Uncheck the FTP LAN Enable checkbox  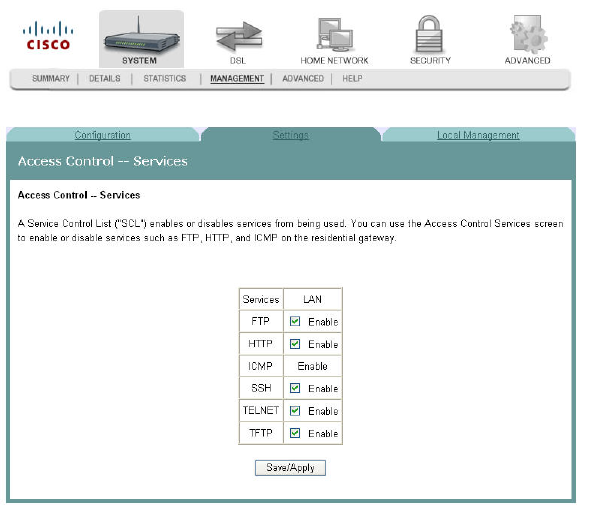point(295,322)
